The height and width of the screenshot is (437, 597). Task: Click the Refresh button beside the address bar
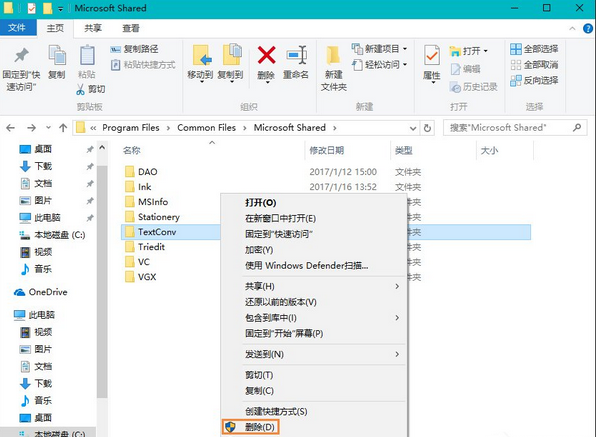[x=427, y=128]
